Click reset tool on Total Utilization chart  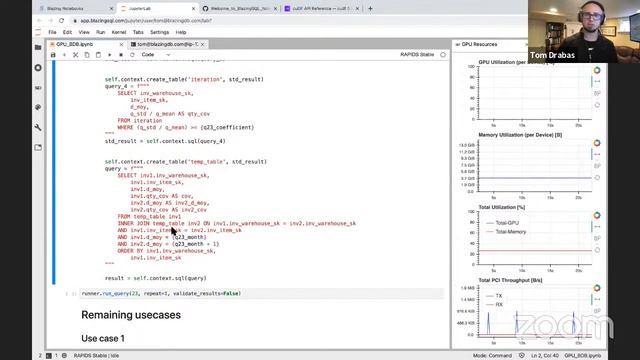597,250
